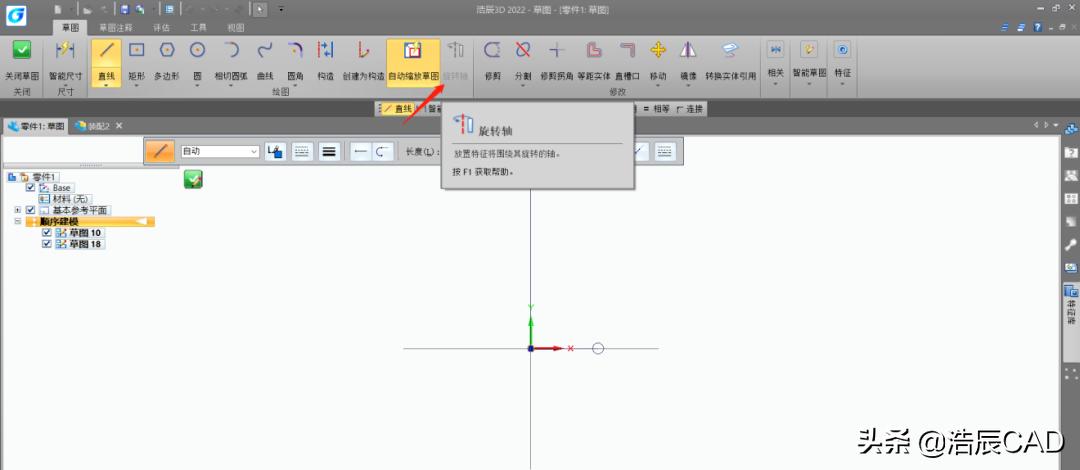Viewport: 1080px width, 470px height.
Task: Select the 修剪 trim tool
Action: coord(492,61)
